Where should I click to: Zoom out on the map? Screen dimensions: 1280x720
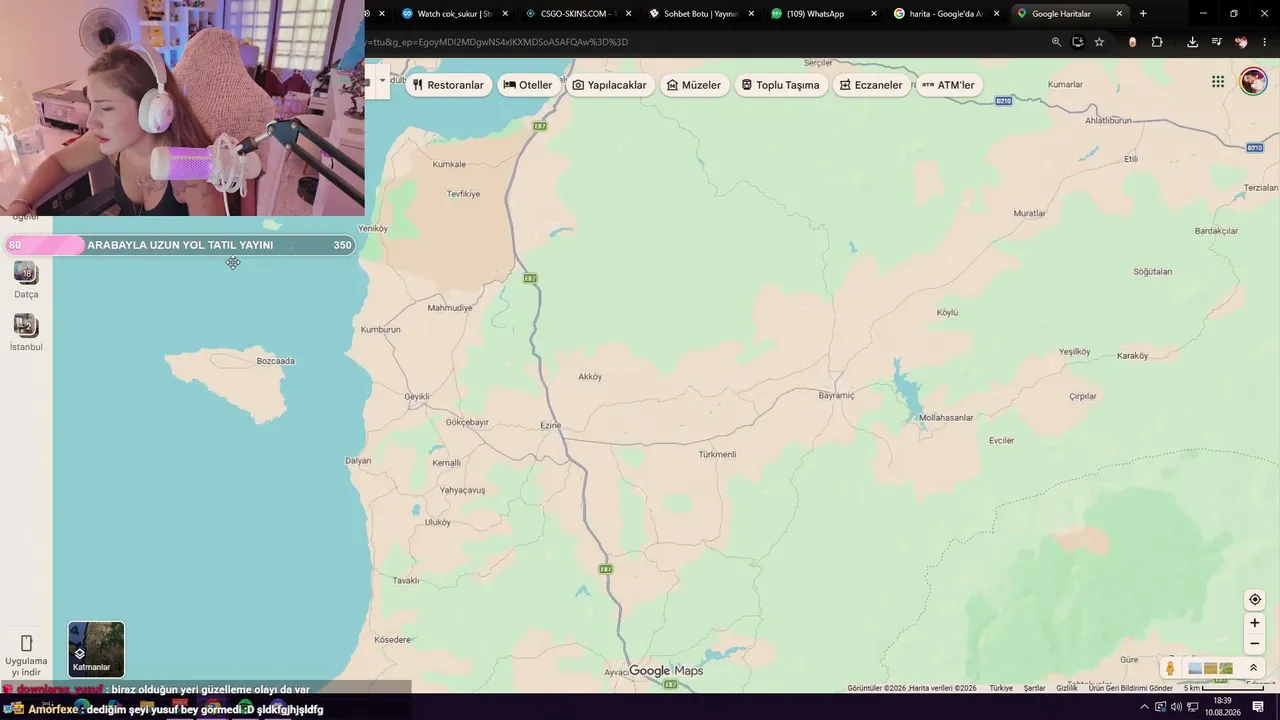click(x=1255, y=644)
